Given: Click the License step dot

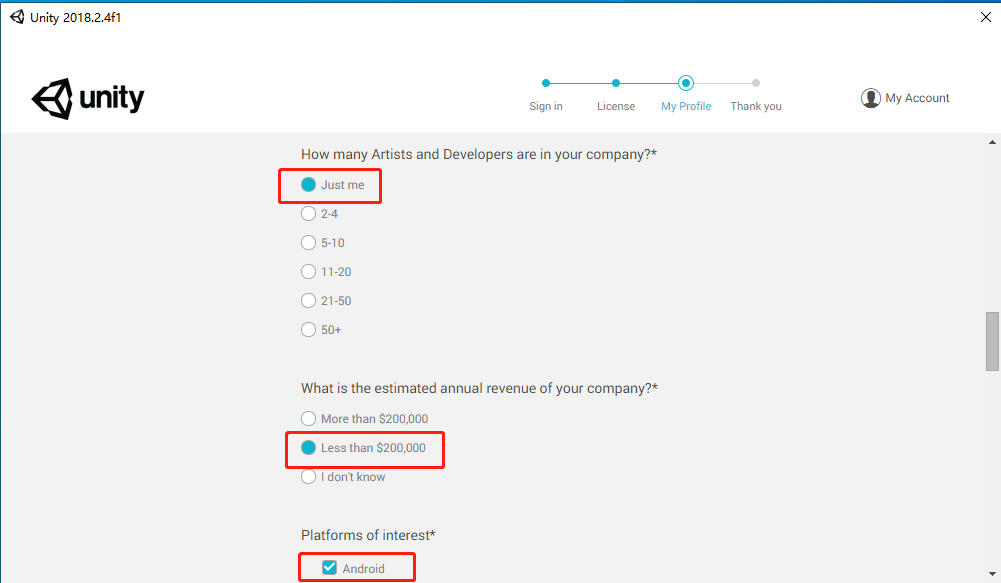Looking at the screenshot, I should [615, 83].
